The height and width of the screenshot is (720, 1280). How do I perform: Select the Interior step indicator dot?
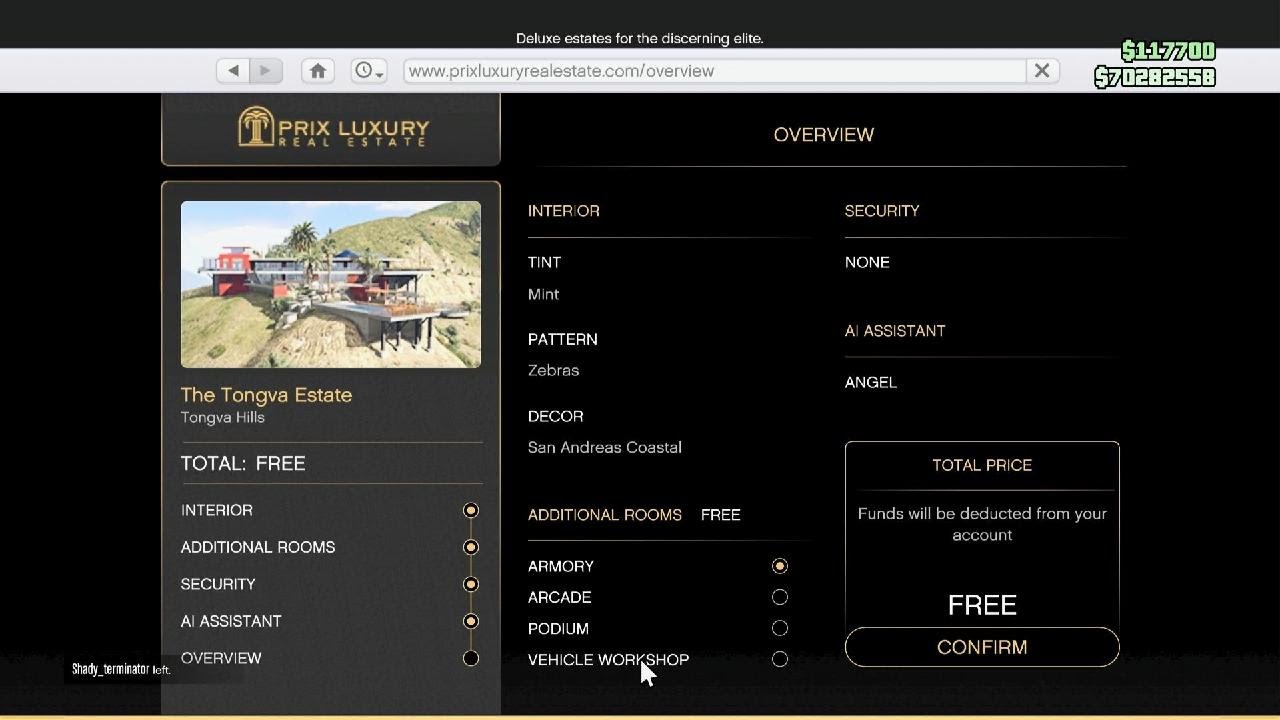(471, 510)
